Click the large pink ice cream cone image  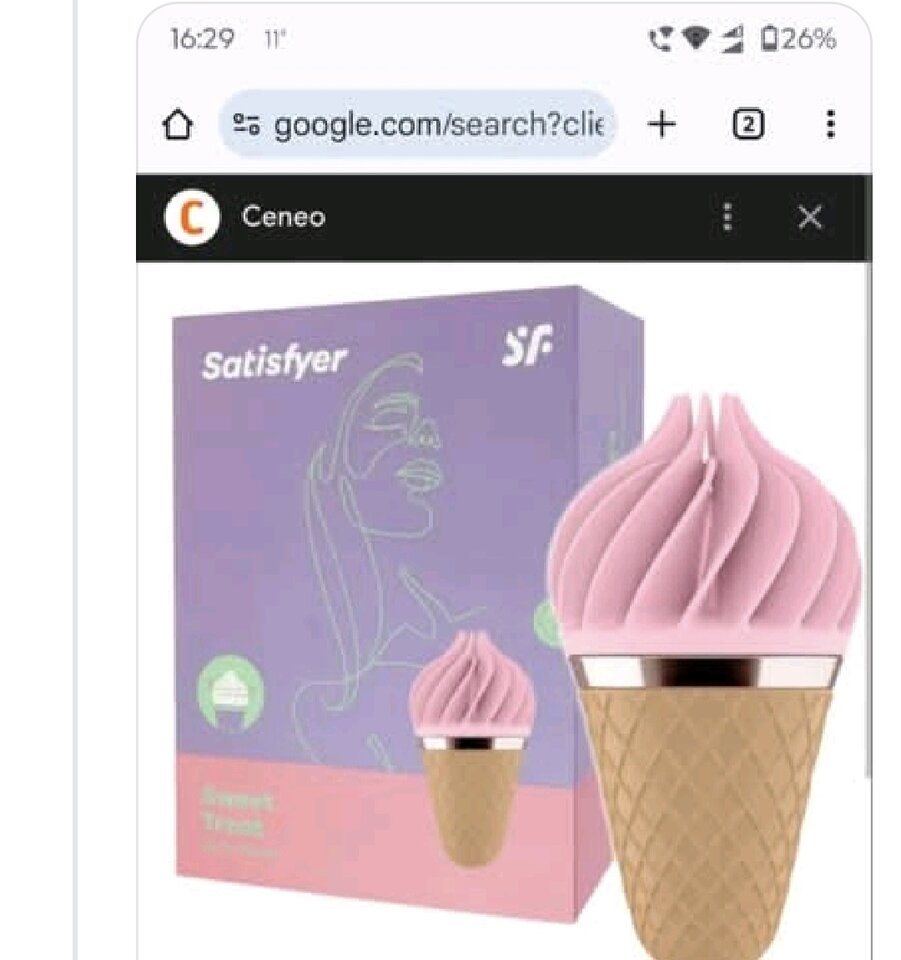pyautogui.click(x=704, y=673)
